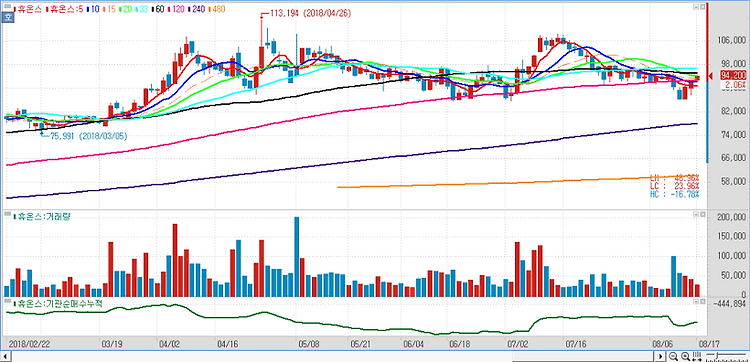
Task: Click the 04/16 date axis label
Action: coord(228,344)
